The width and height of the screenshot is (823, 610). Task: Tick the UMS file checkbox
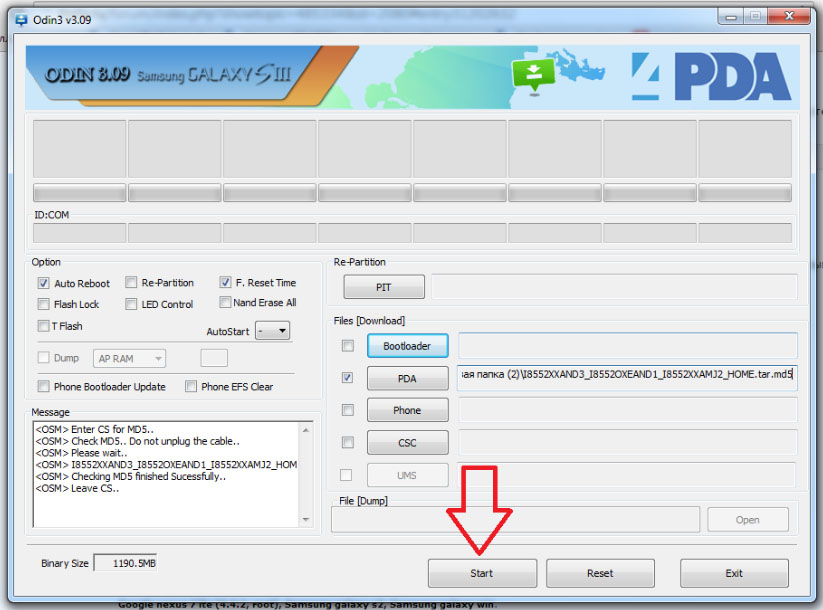pyautogui.click(x=346, y=475)
